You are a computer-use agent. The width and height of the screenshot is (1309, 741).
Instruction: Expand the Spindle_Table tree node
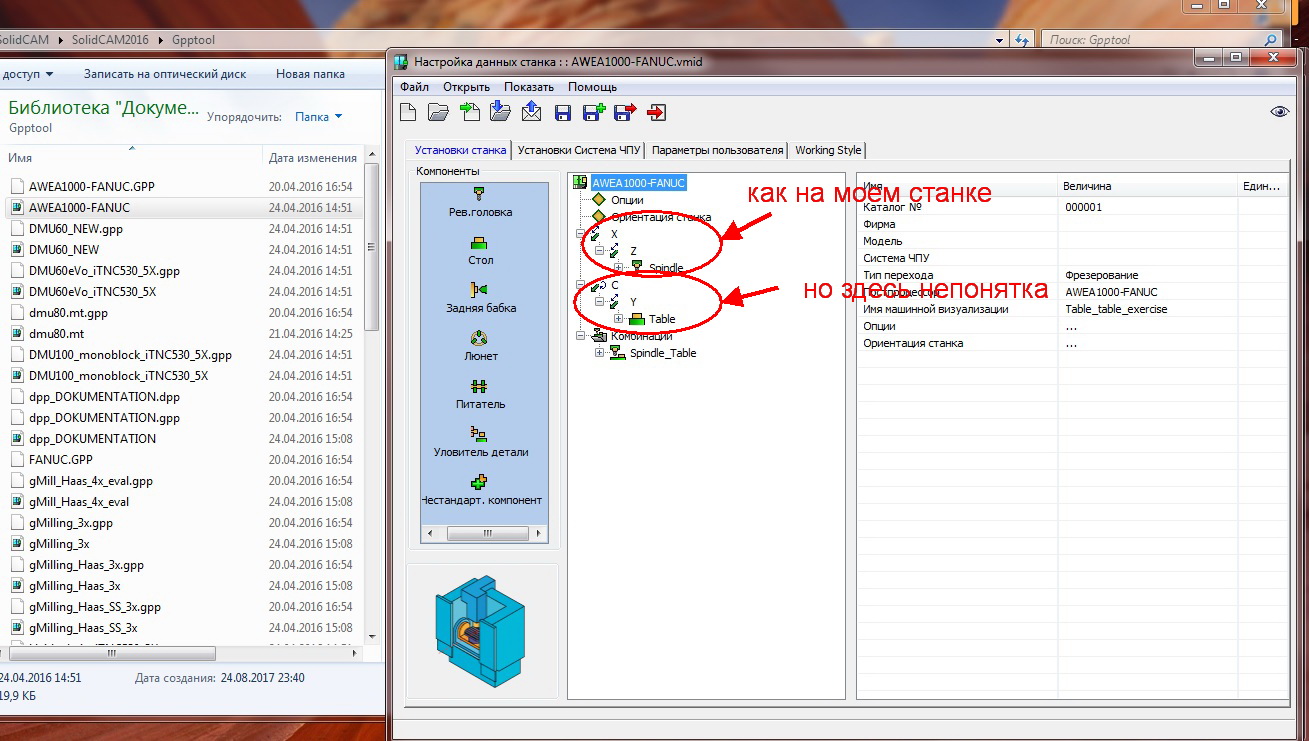(600, 353)
